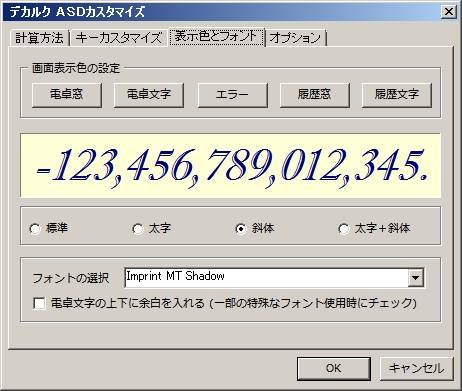This screenshot has height=391, width=462.
Task: Click the 電卓窓 color button
Action: point(67,95)
